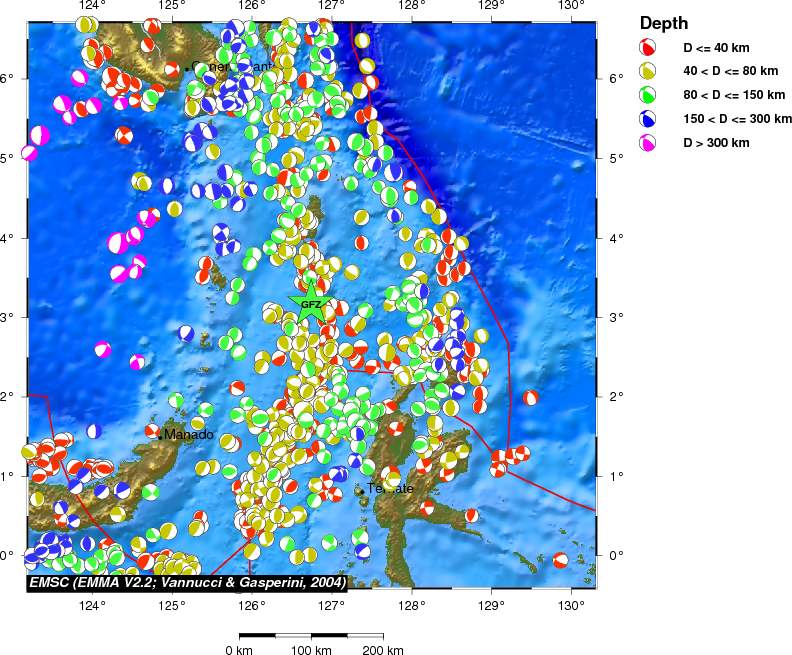Viewport: 792px width, 655px height.
Task: Click the blue 150 < D <= 300 km legend symbol
Action: (x=648, y=119)
